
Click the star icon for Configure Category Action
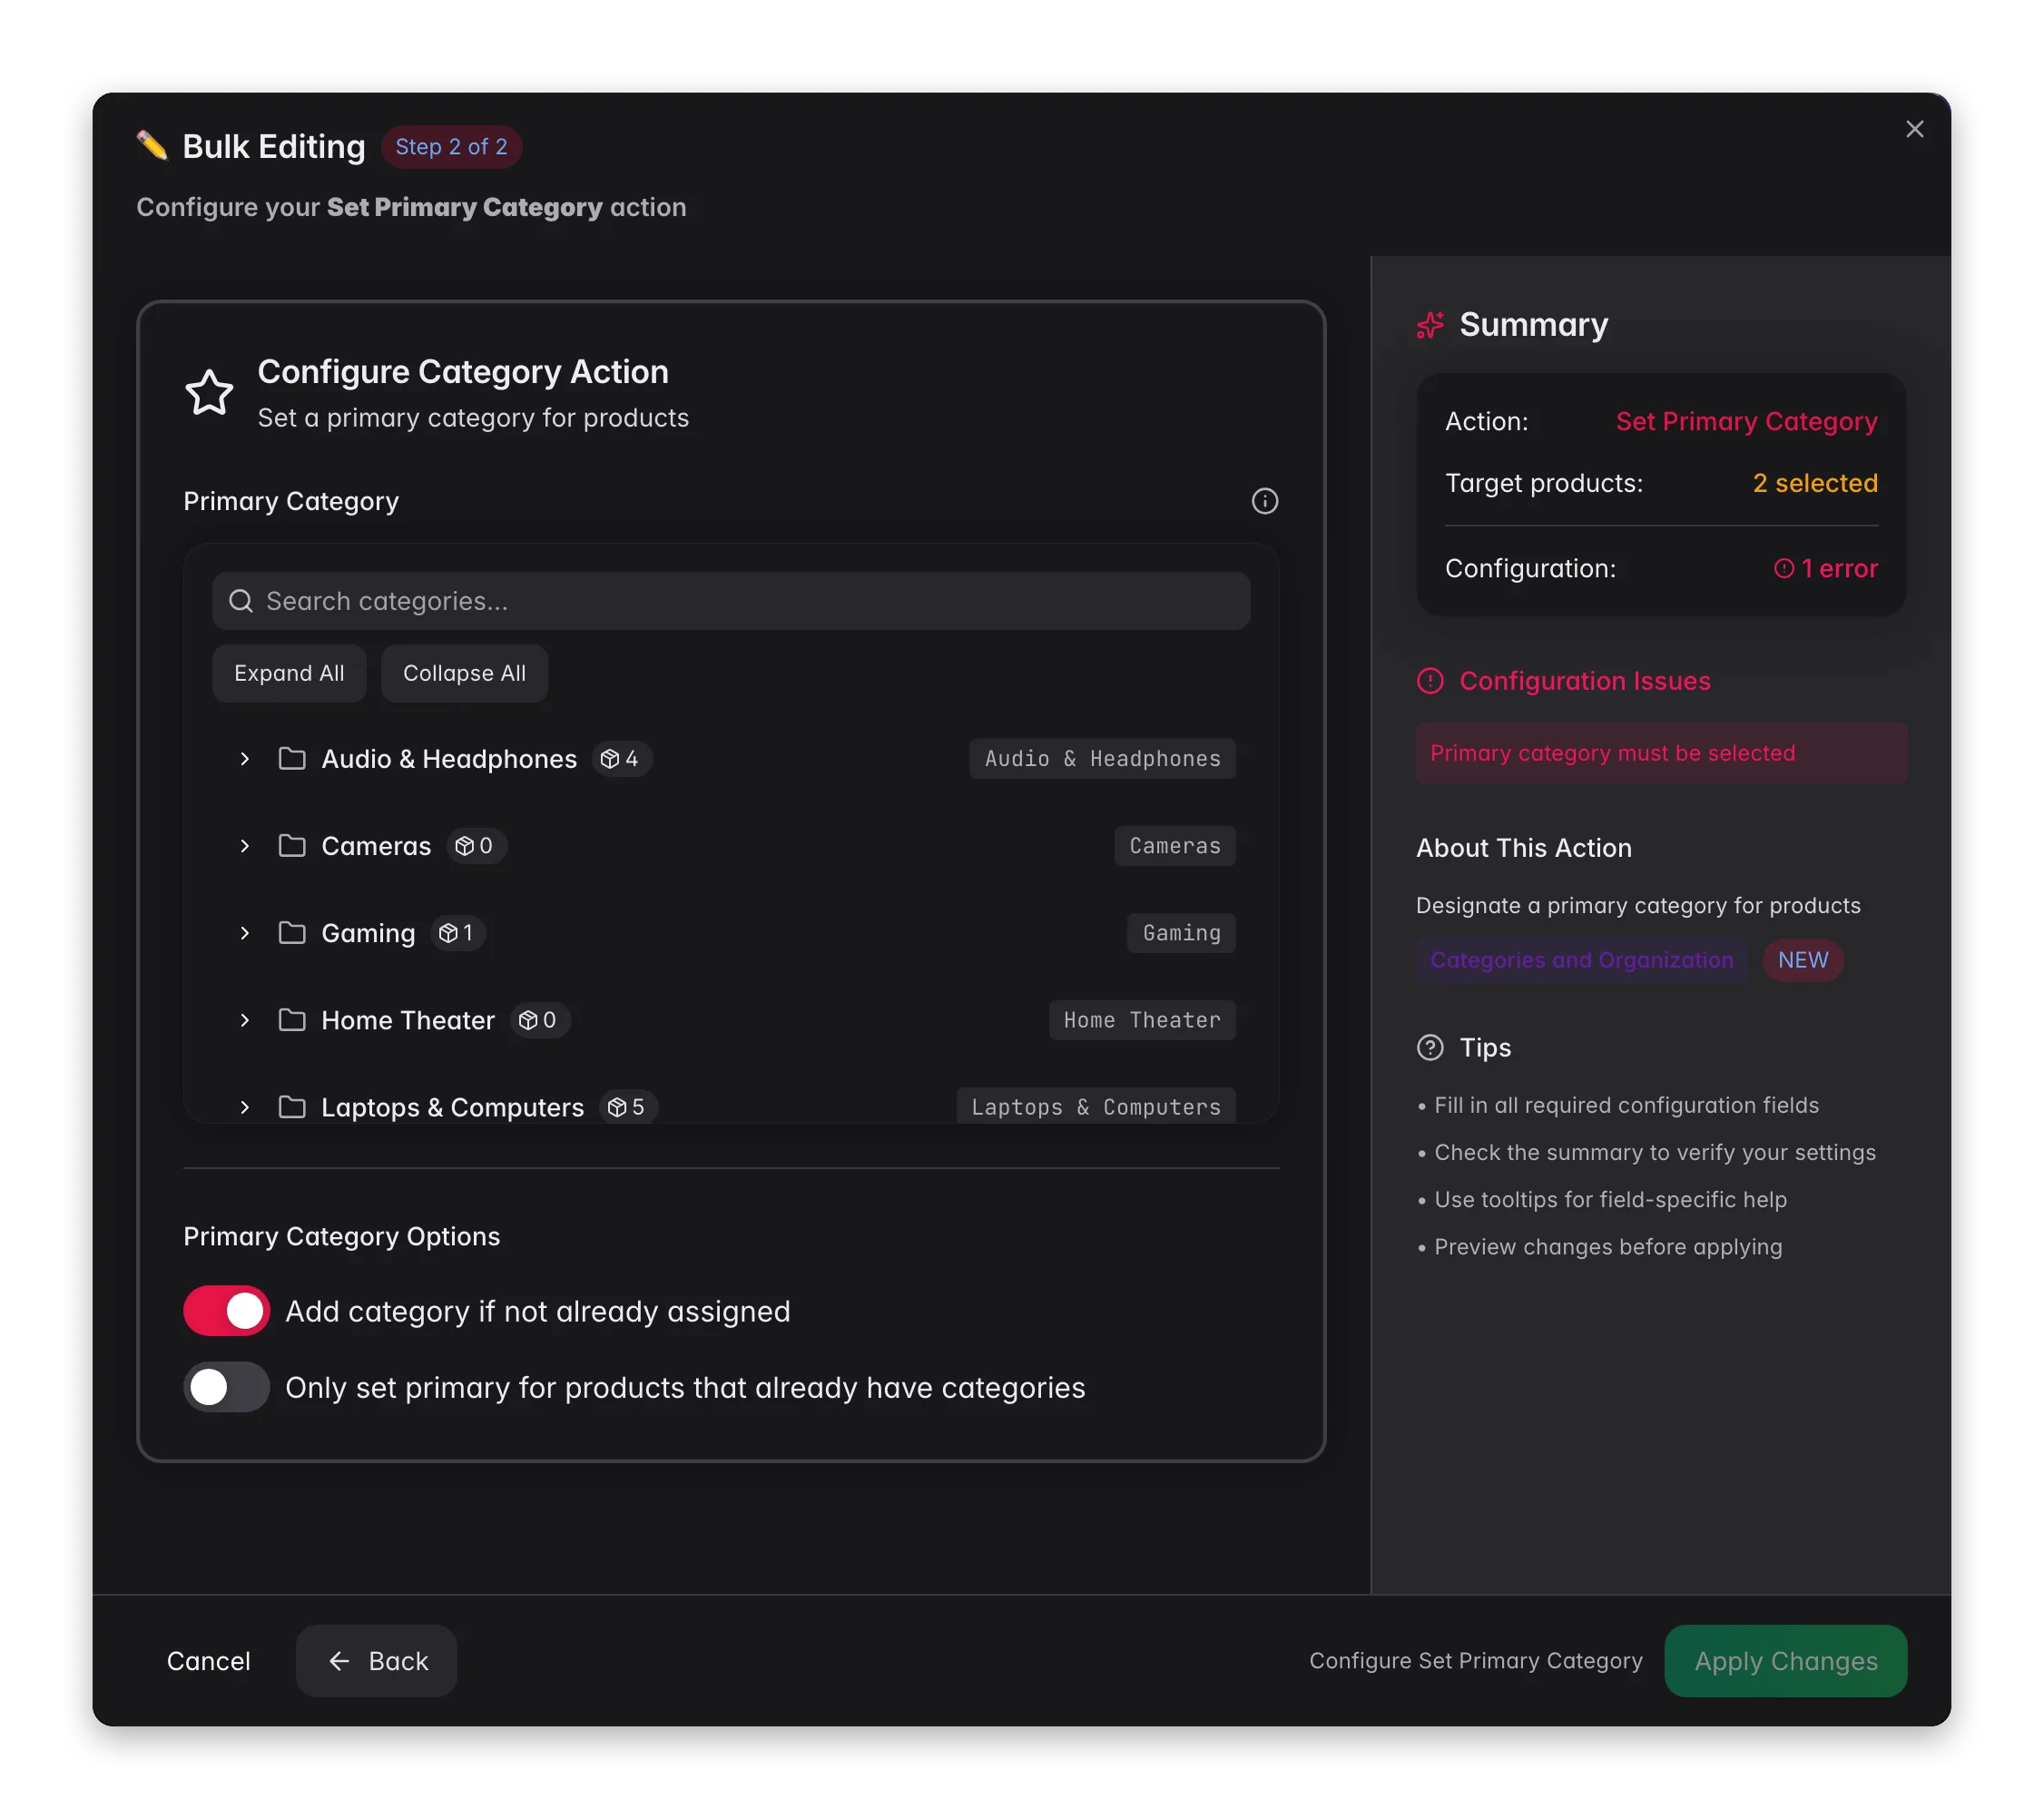[x=209, y=392]
